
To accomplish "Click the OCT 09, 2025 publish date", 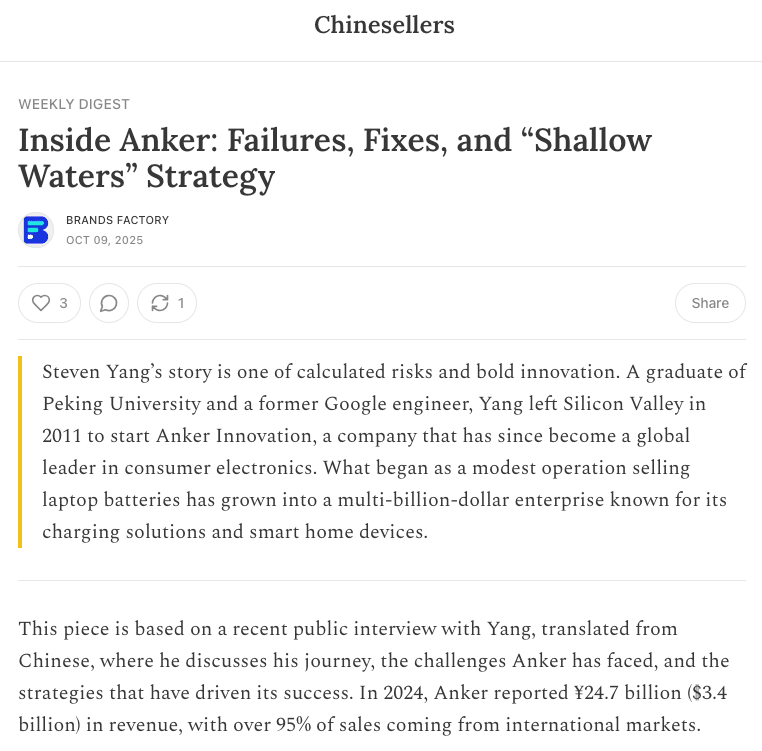I will point(104,240).
